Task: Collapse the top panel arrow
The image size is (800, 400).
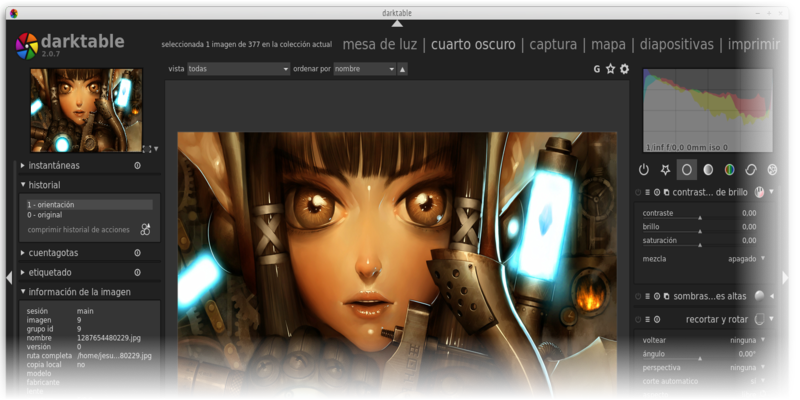Action: [397, 23]
